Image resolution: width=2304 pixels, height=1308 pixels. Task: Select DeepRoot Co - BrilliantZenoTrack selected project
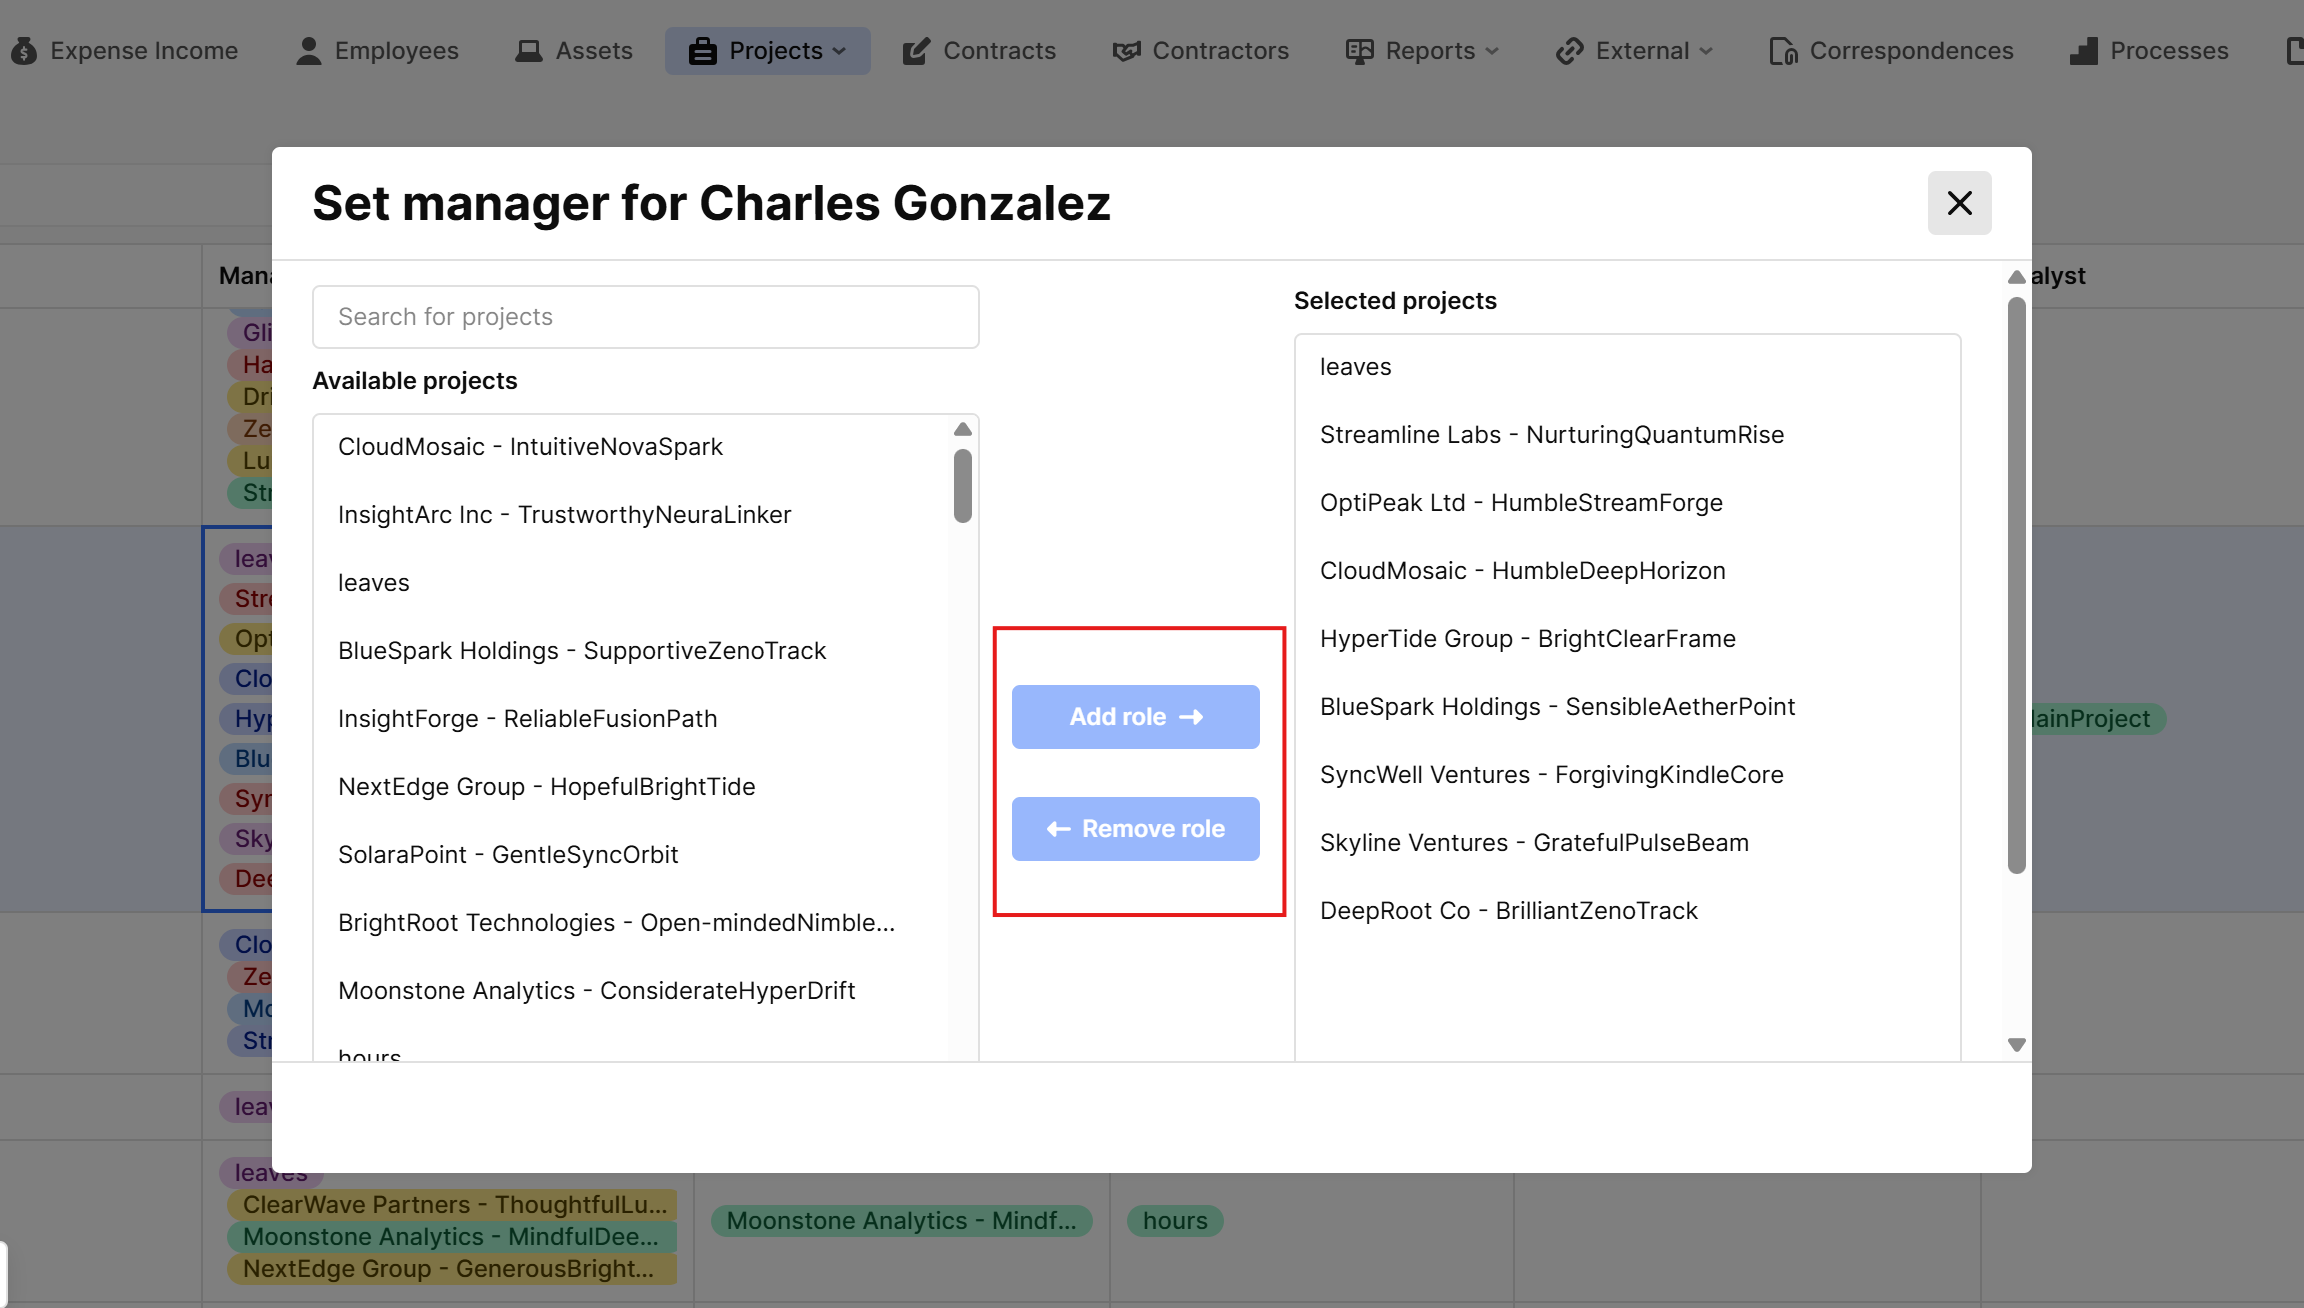click(x=1508, y=911)
